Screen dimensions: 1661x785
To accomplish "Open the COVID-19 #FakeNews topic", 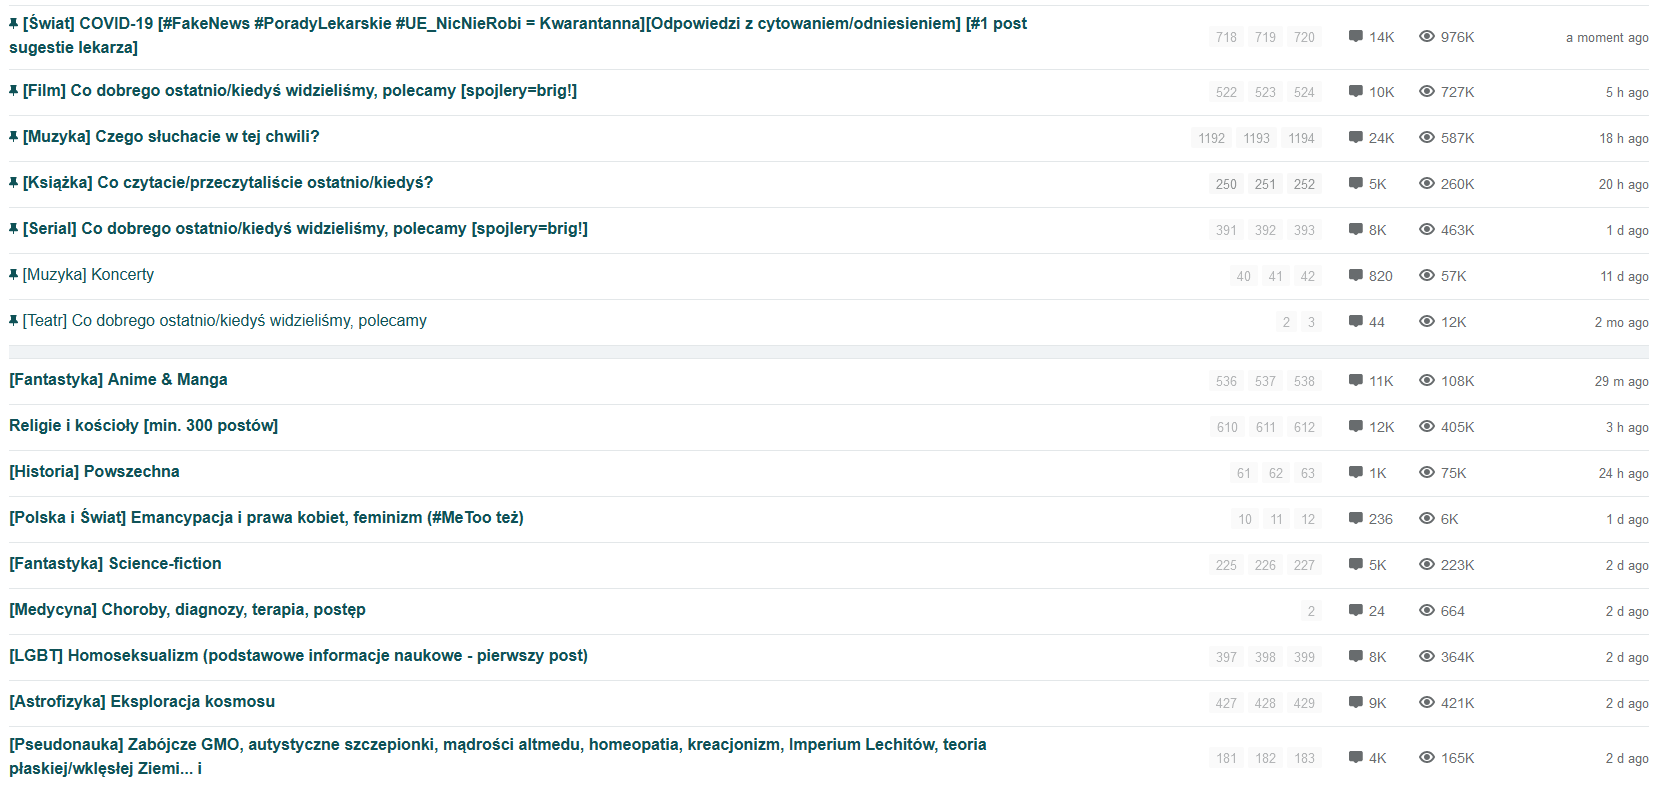I will (518, 35).
